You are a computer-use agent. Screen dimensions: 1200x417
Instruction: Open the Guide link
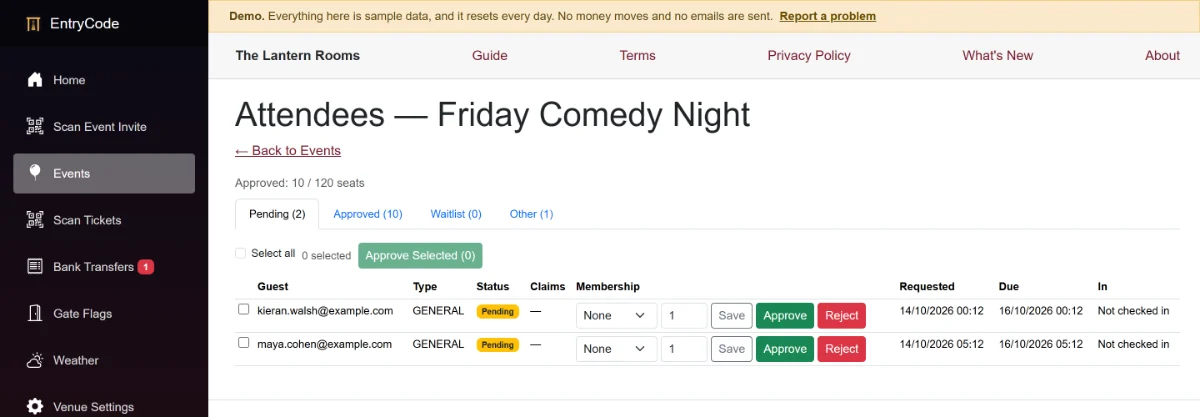tap(490, 56)
